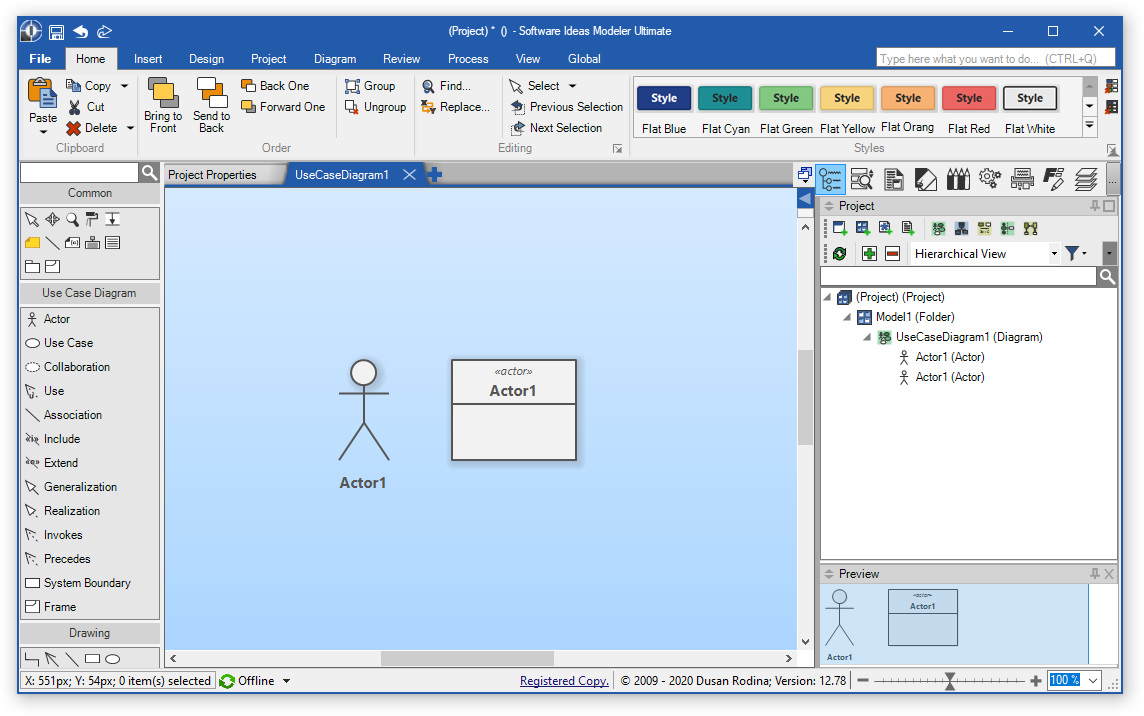The width and height of the screenshot is (1144, 716).
Task: Apply the Flat Red style swatch
Action: 968,98
